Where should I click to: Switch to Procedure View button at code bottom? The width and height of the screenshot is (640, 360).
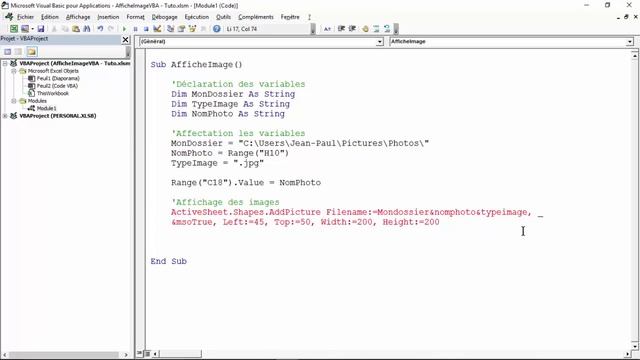pos(140,353)
